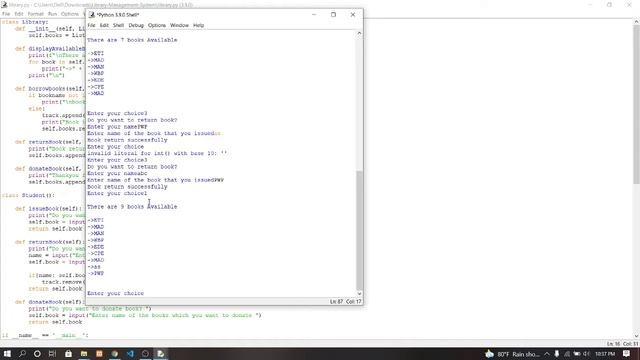The image size is (640, 360).
Task: Open Cortana from the taskbar
Action: 37,354
